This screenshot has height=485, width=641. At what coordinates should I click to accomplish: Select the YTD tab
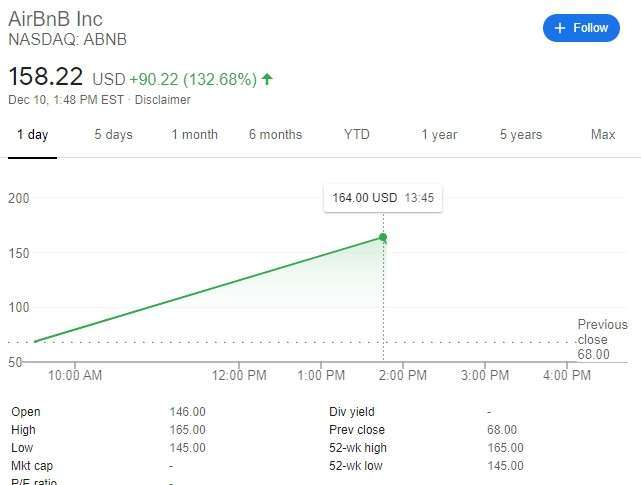356,135
